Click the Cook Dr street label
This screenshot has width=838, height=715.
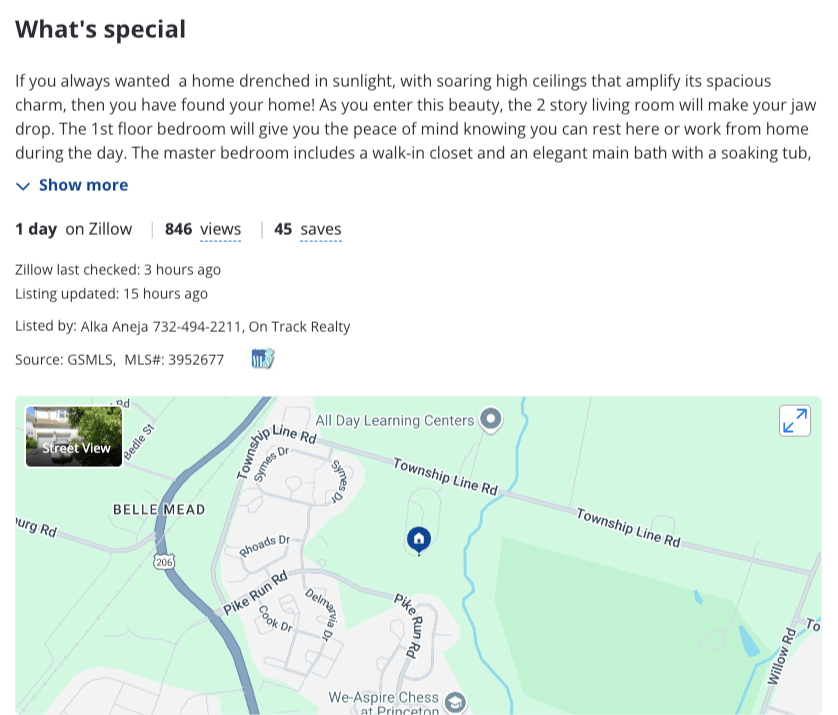click(x=274, y=619)
